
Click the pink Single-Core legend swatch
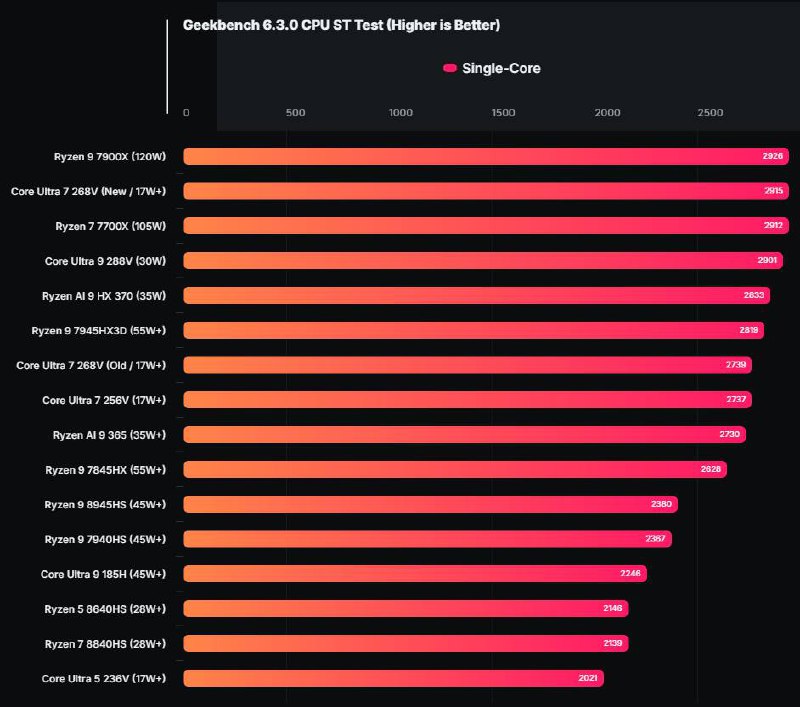click(x=450, y=68)
